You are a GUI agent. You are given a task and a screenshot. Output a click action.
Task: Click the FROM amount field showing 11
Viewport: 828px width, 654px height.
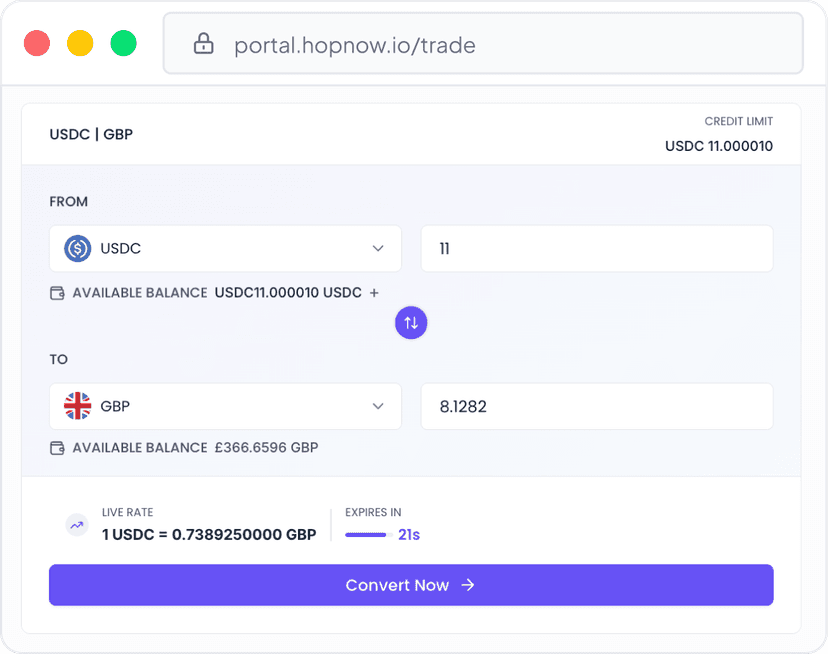coord(597,248)
